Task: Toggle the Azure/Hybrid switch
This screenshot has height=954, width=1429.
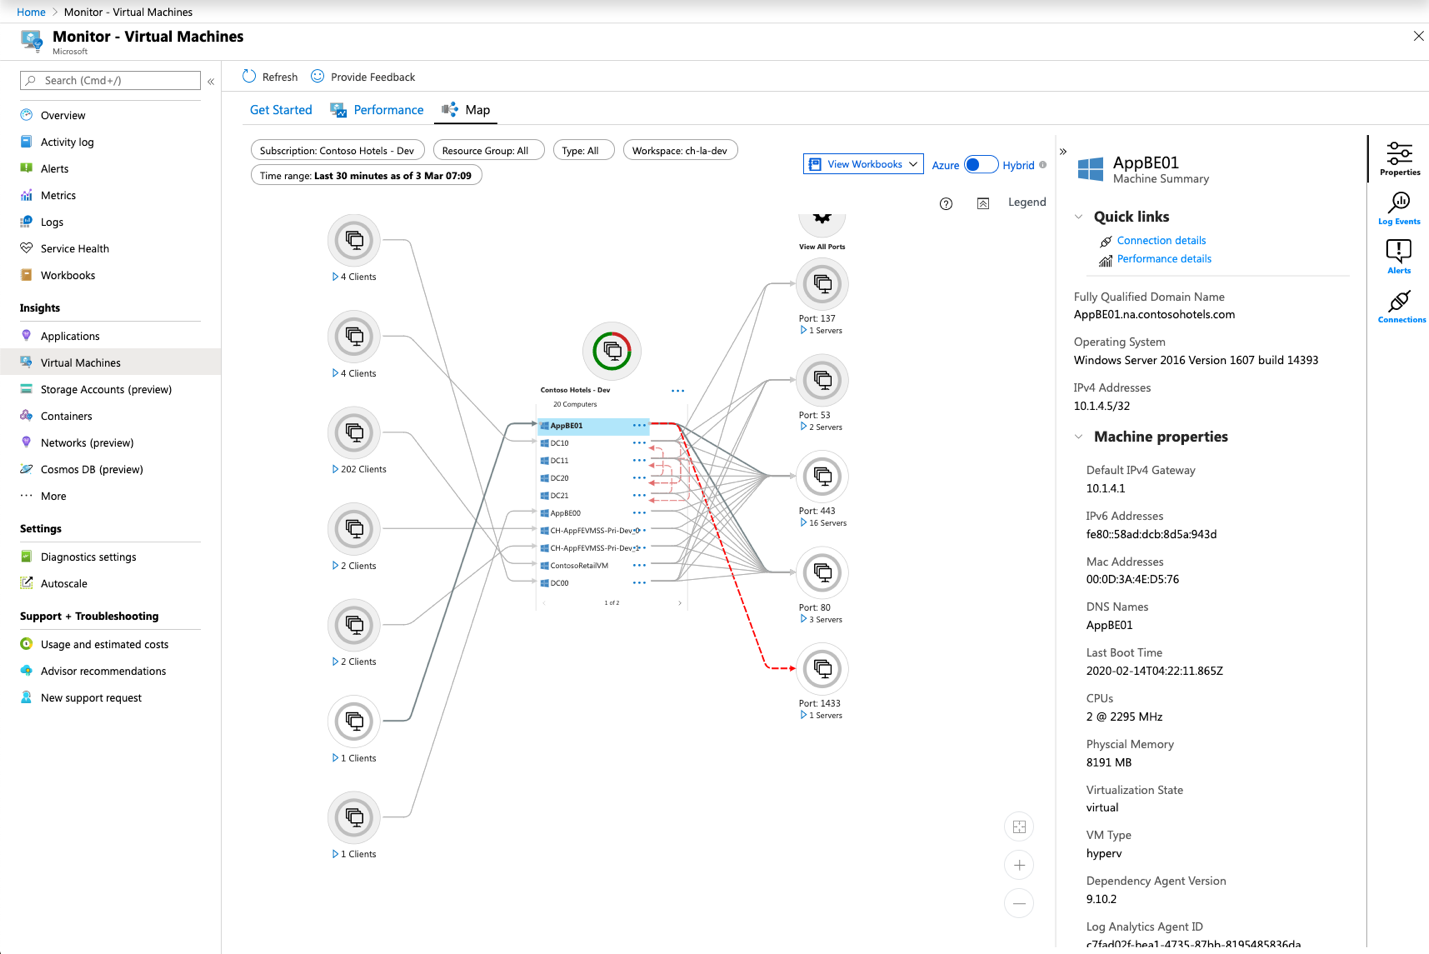Action: (x=980, y=165)
